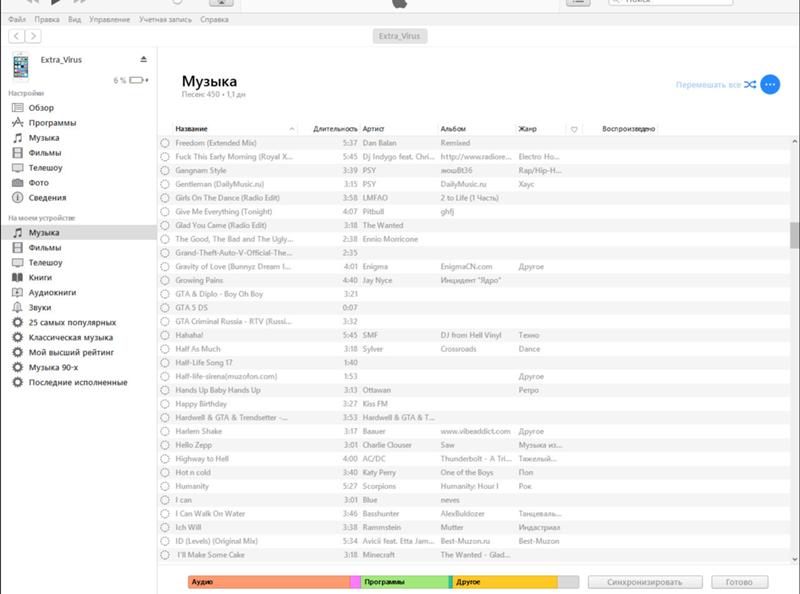Toggle circle for Harlem Shake

165,431
